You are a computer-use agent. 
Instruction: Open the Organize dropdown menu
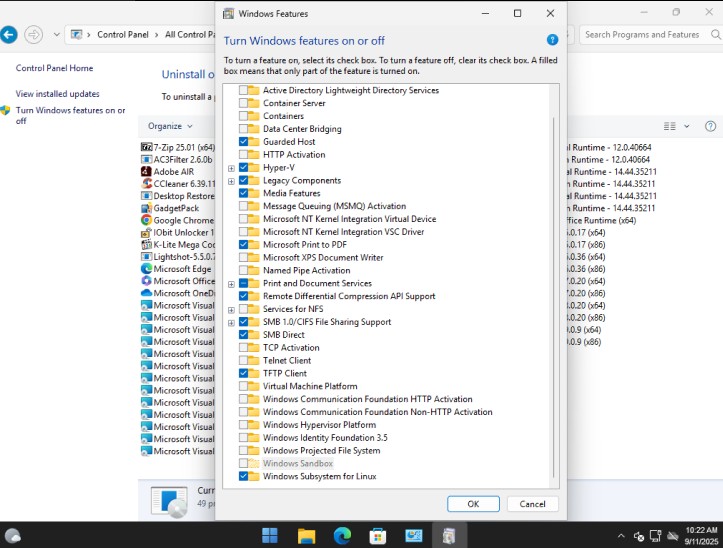(x=170, y=126)
